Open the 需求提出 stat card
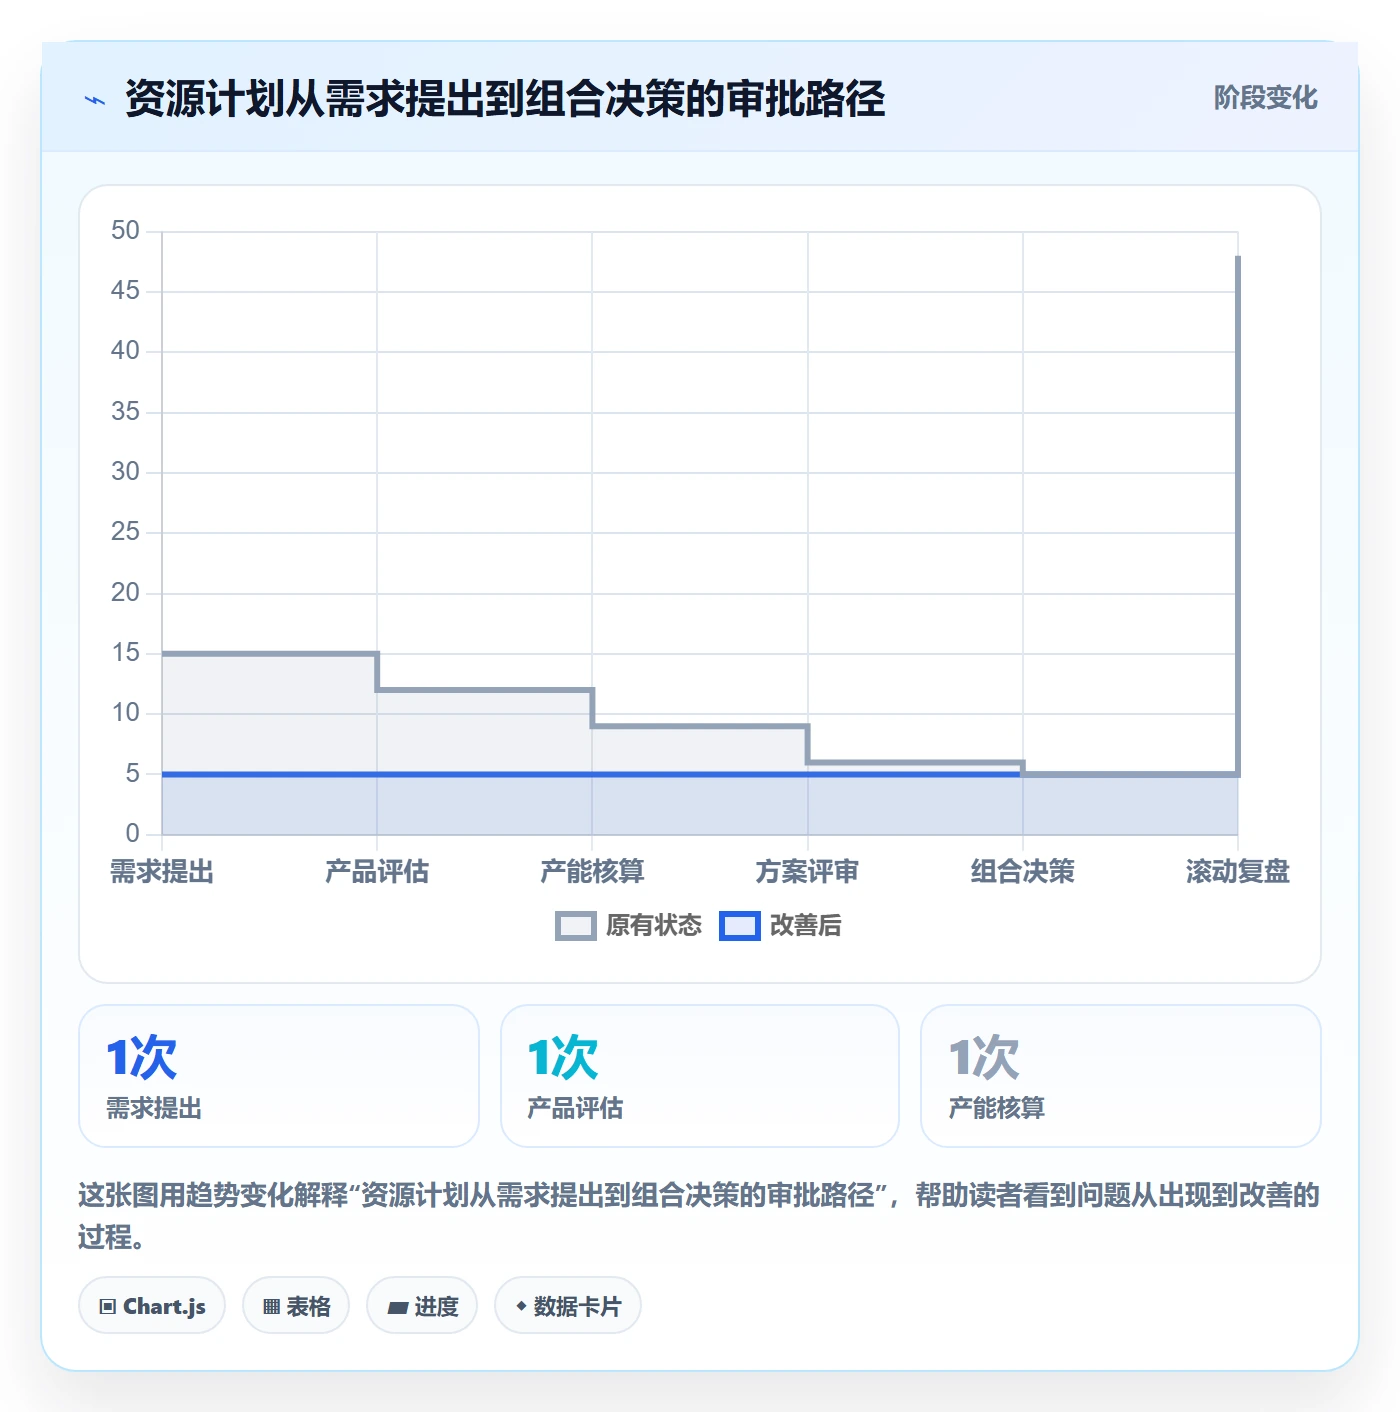 [x=279, y=1076]
